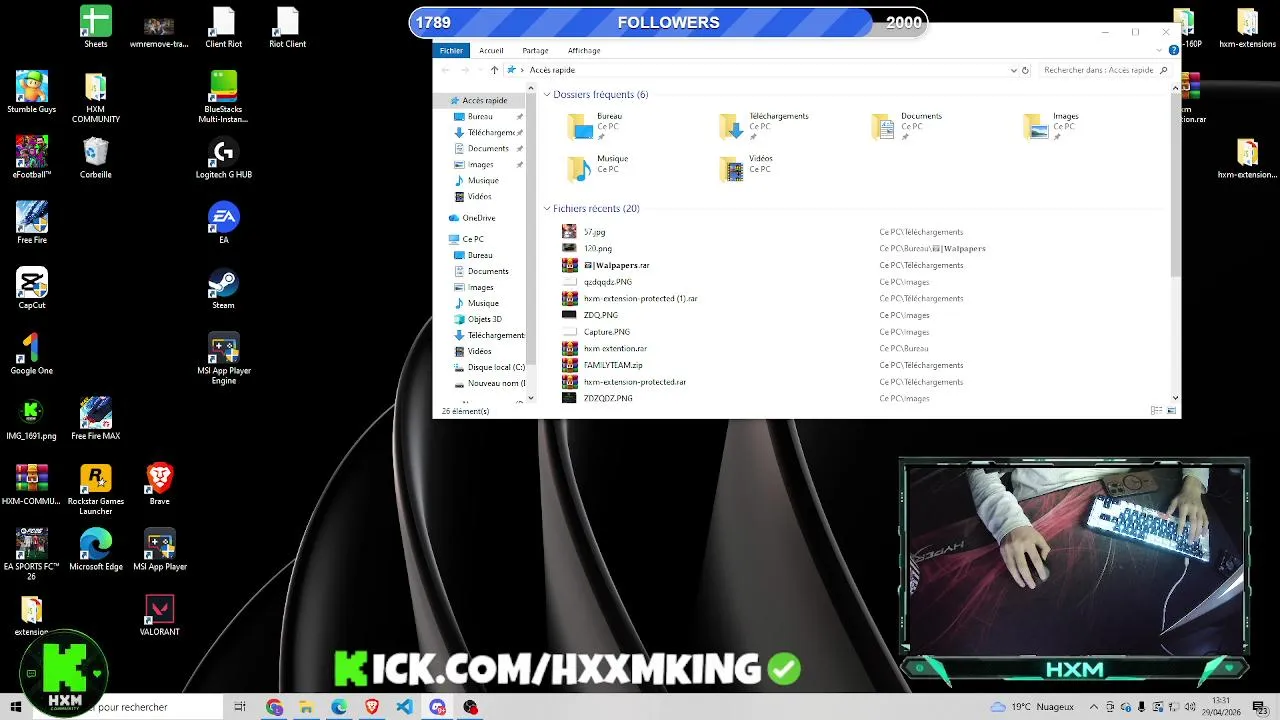Image resolution: width=1280 pixels, height=720 pixels.
Task: Collapse the Fichiers récents group
Action: [547, 209]
